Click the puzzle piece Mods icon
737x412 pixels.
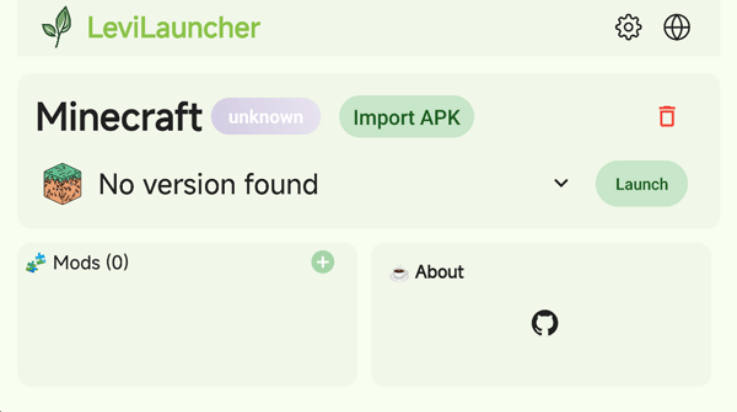tap(36, 263)
